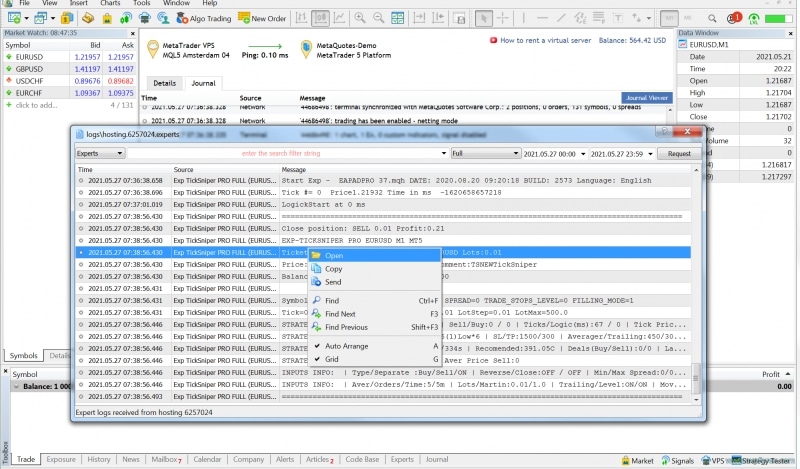The height and width of the screenshot is (469, 800).
Task: Click the search magnifier icon in toolbar
Action: 712,18
